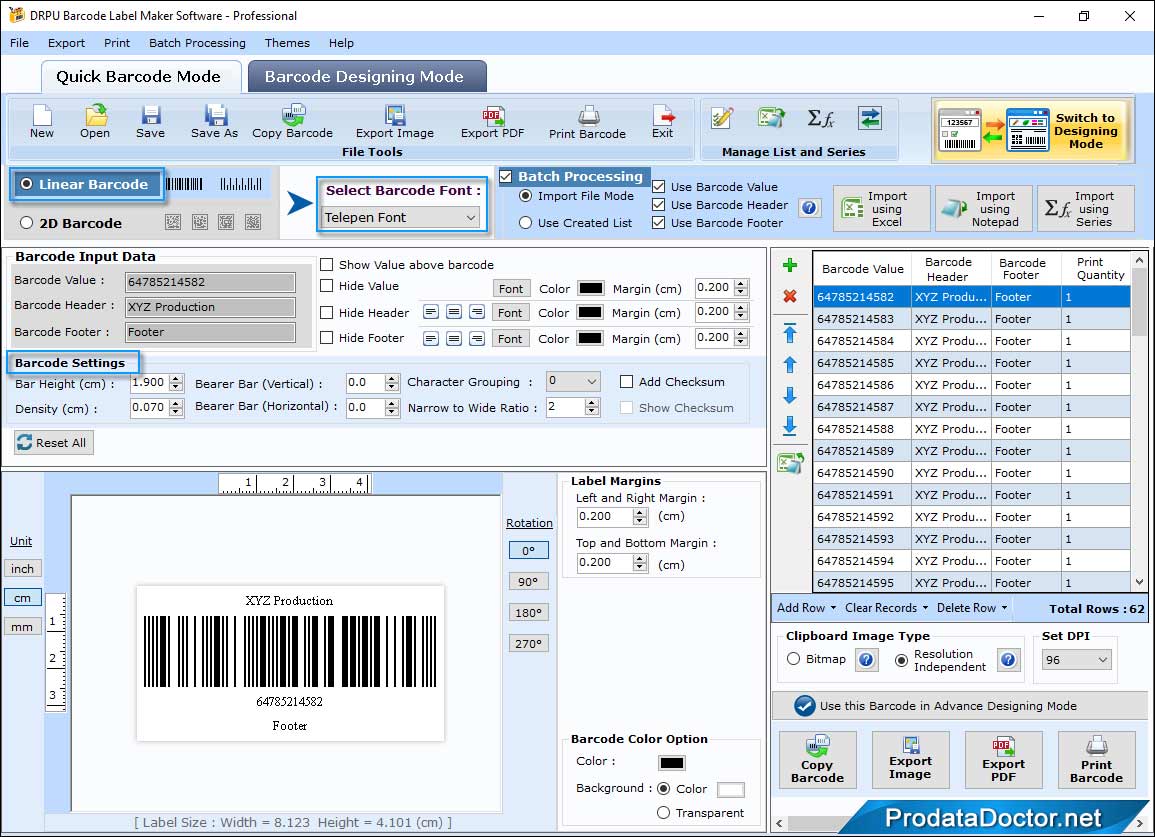
Task: Select the Linear Barcode radio button
Action: [x=27, y=184]
